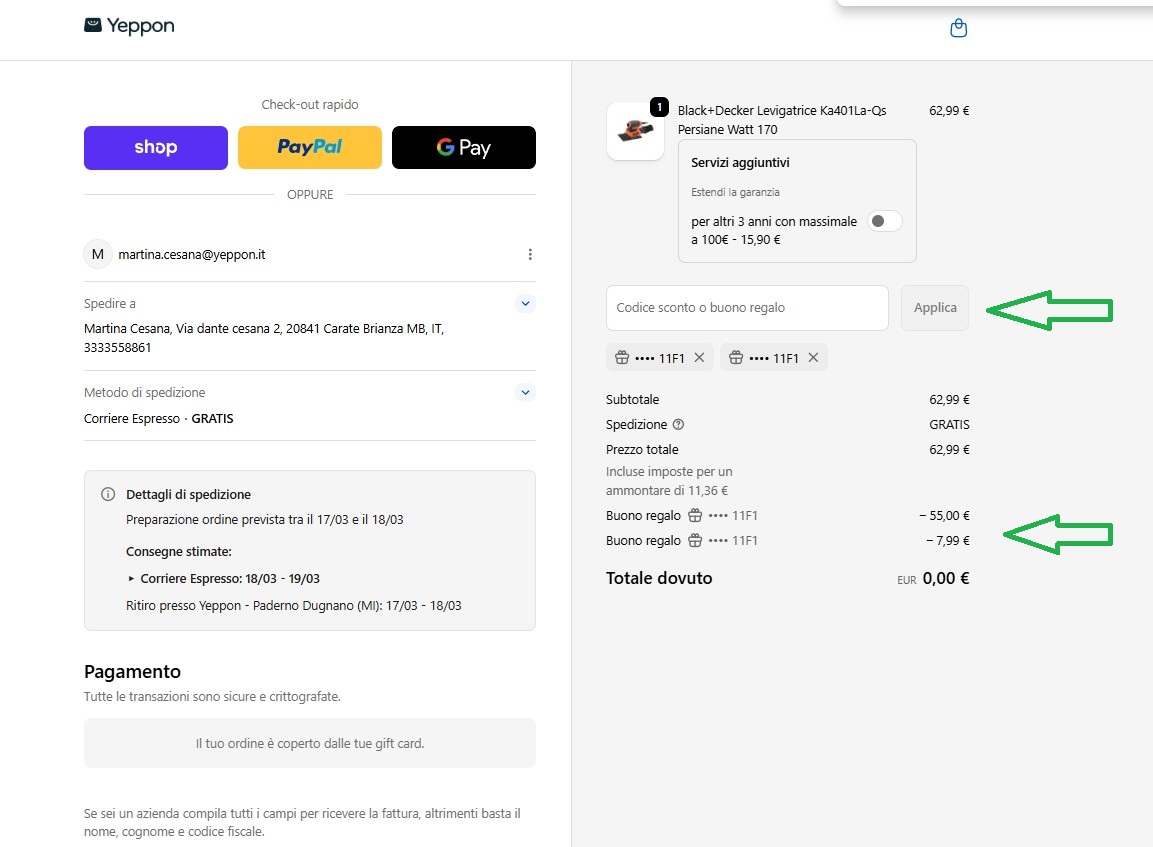Pay with the PayPal button
Viewport: 1153px width, 847px height.
tap(310, 147)
